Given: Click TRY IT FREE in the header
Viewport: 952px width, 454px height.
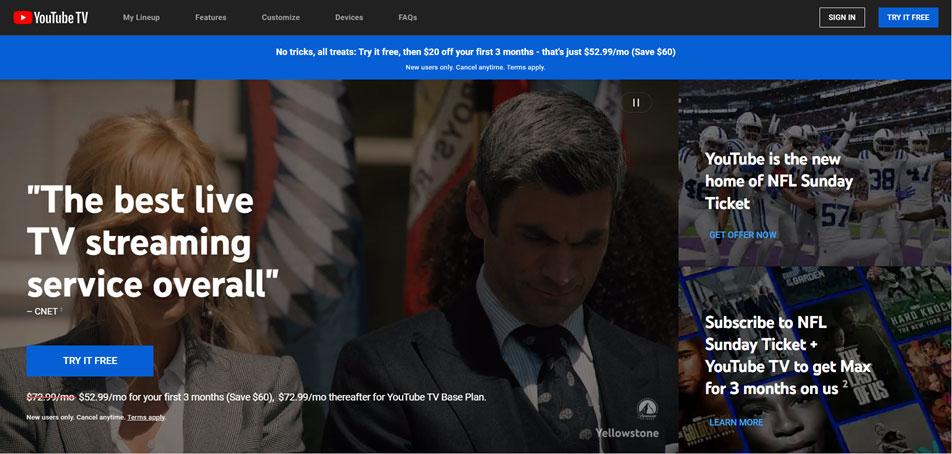Looking at the screenshot, I should 908,18.
